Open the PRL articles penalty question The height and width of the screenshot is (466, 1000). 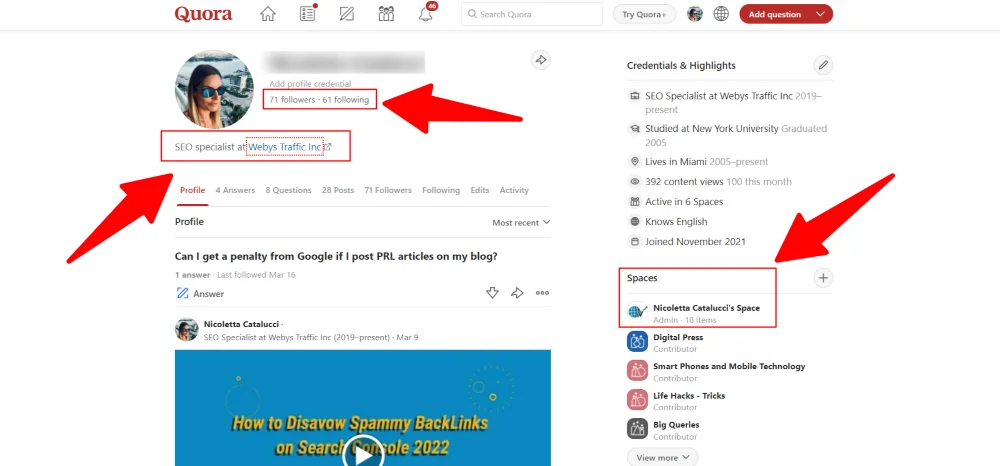(336, 256)
